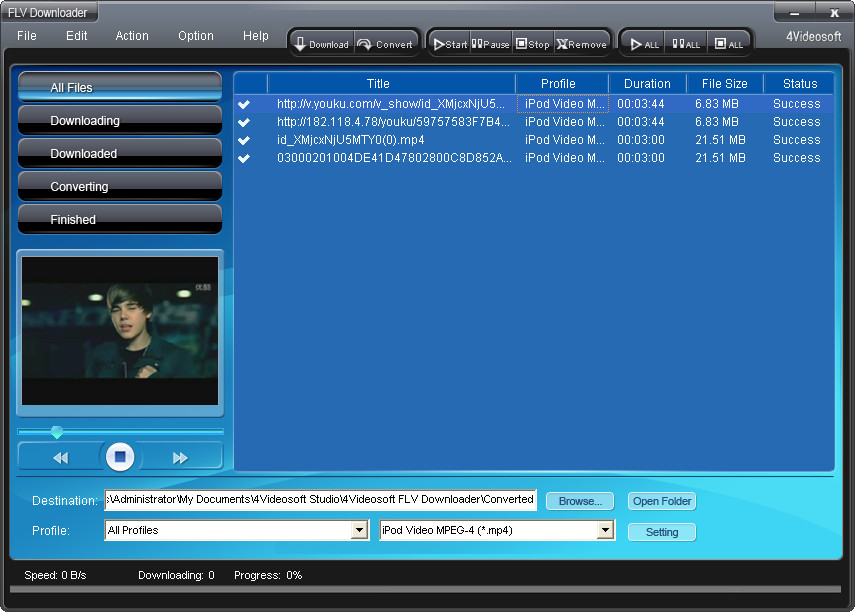Image resolution: width=855 pixels, height=612 pixels.
Task: Show the All Files list
Action: tap(120, 87)
